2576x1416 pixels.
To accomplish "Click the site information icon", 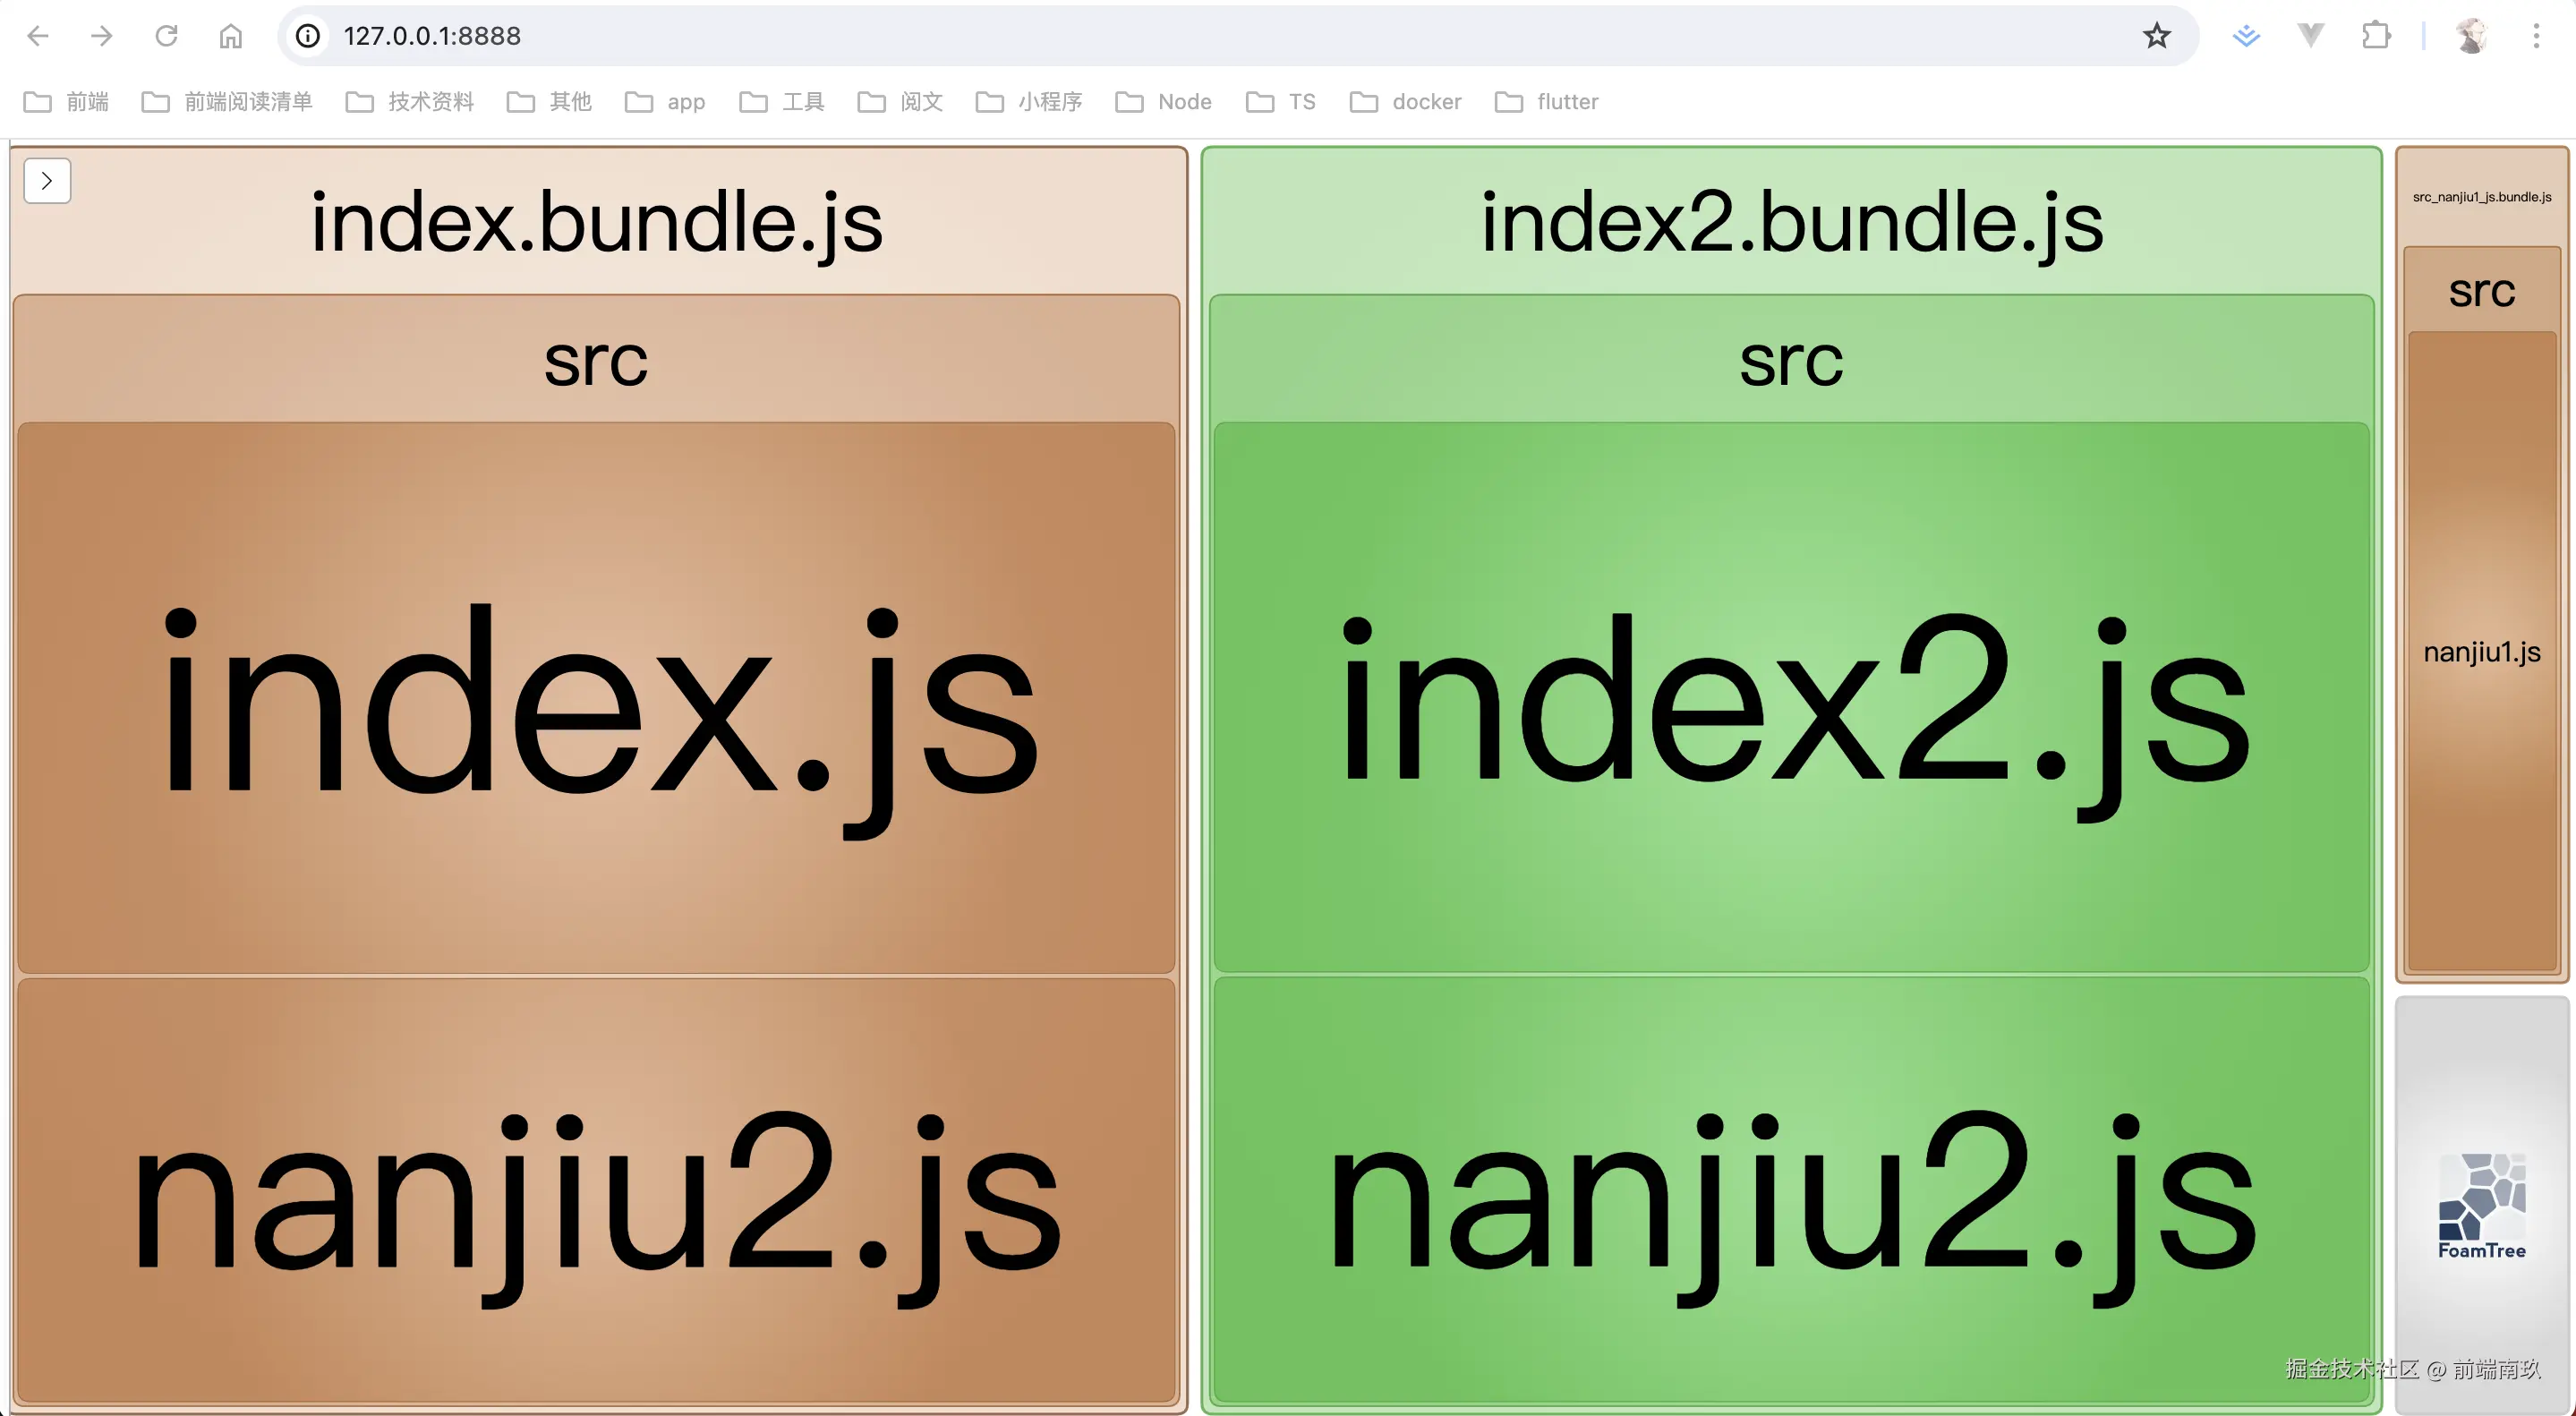I will pyautogui.click(x=308, y=36).
